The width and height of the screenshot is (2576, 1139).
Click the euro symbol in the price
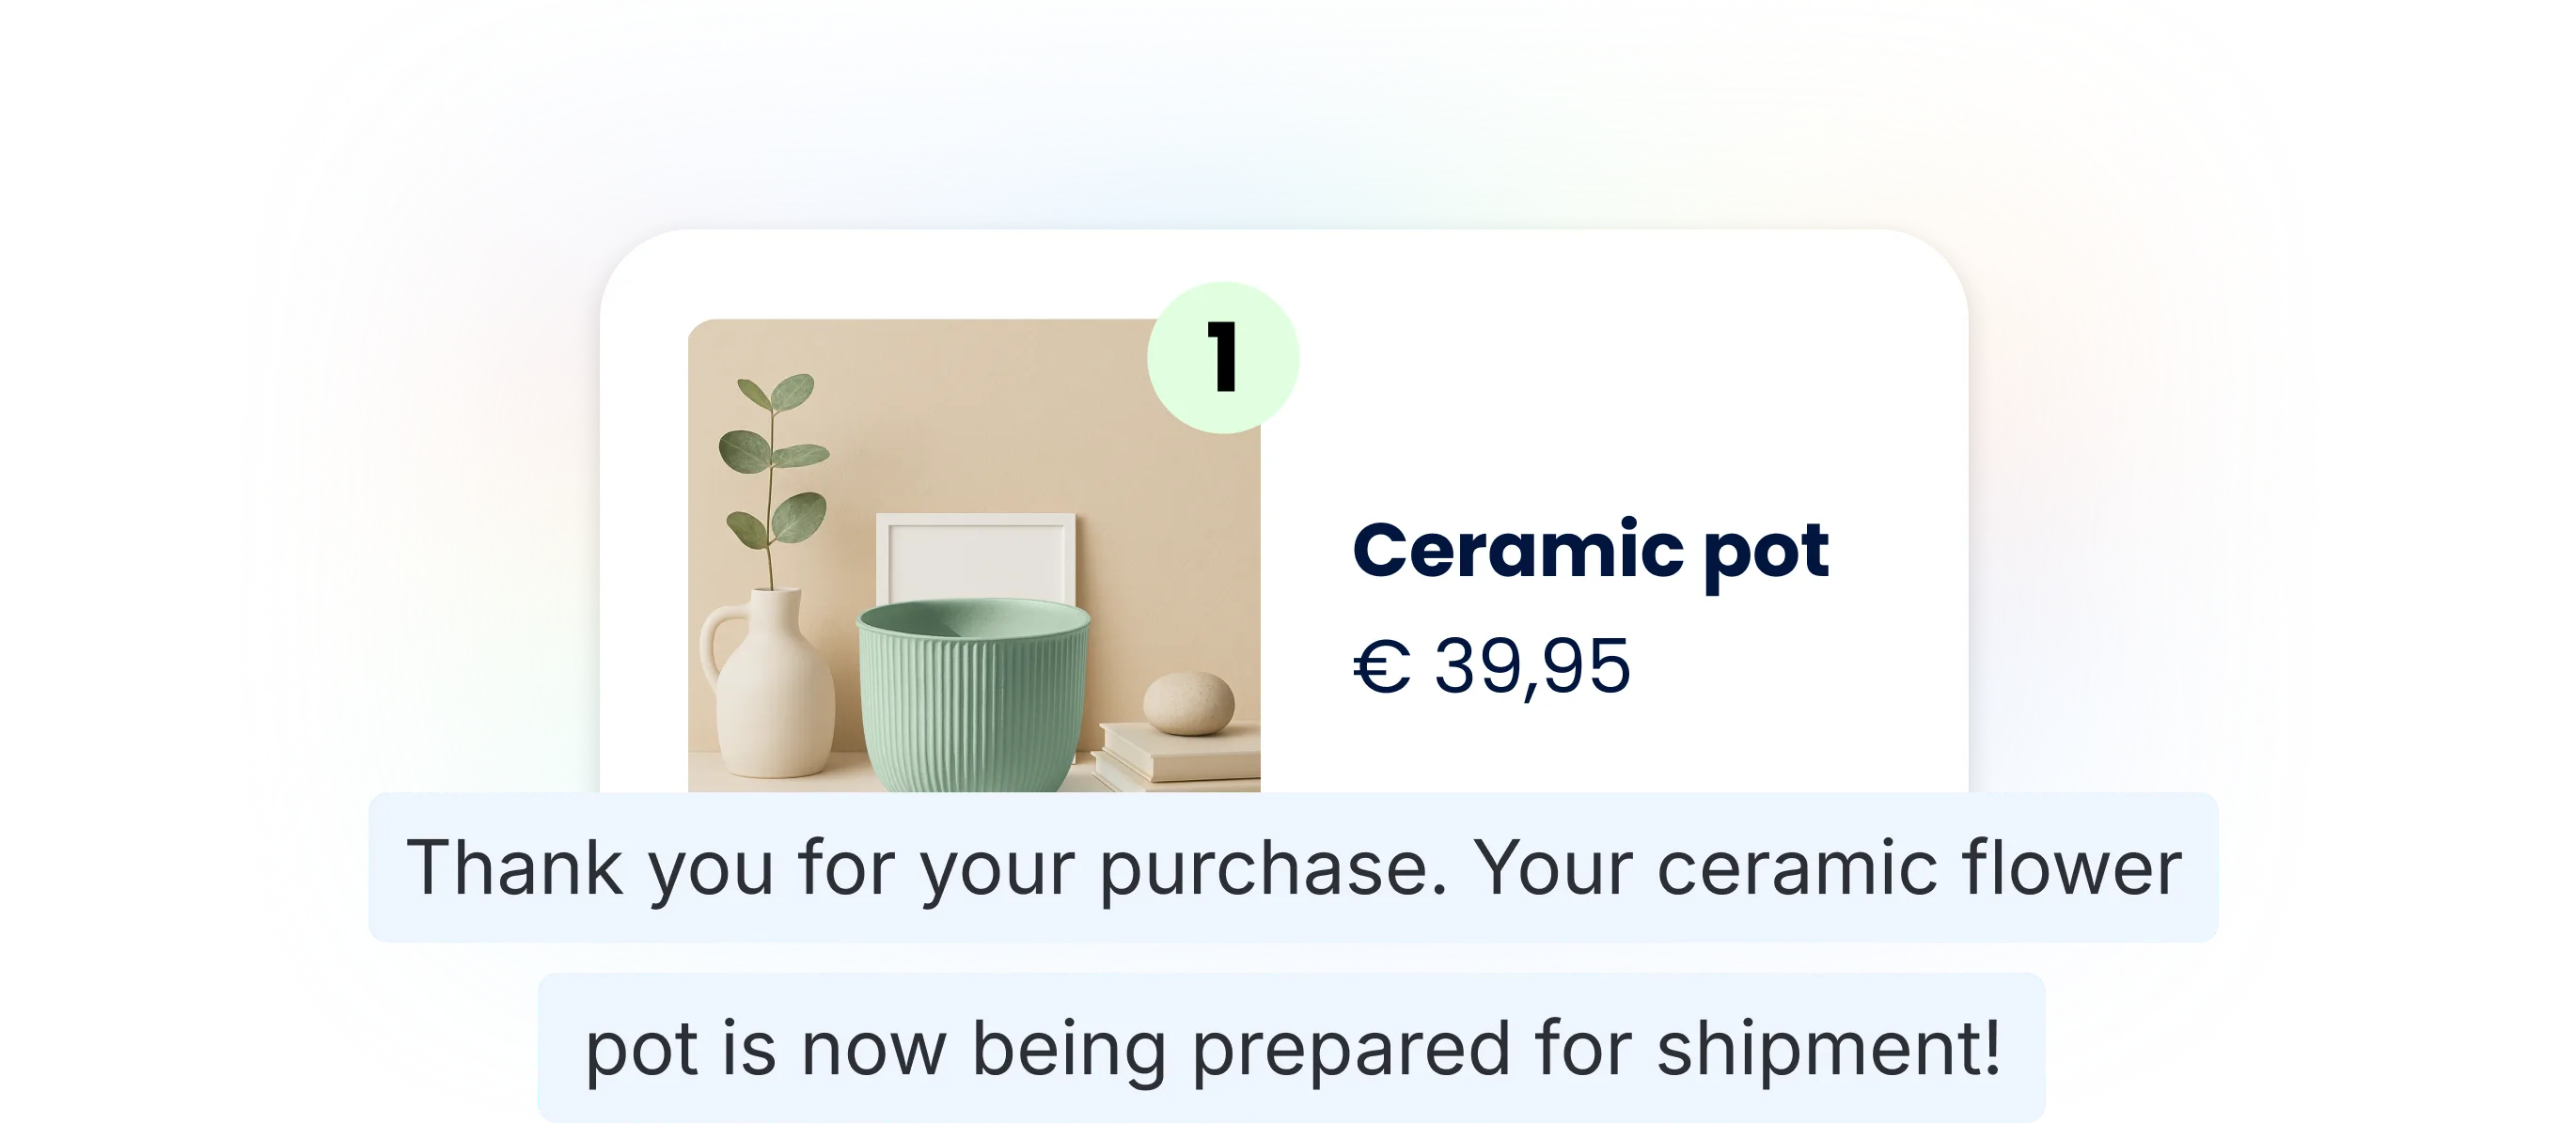click(x=1381, y=667)
